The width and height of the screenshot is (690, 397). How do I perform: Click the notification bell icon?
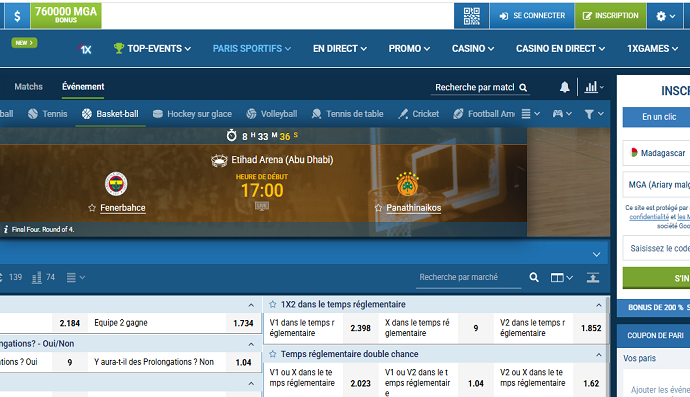click(565, 87)
